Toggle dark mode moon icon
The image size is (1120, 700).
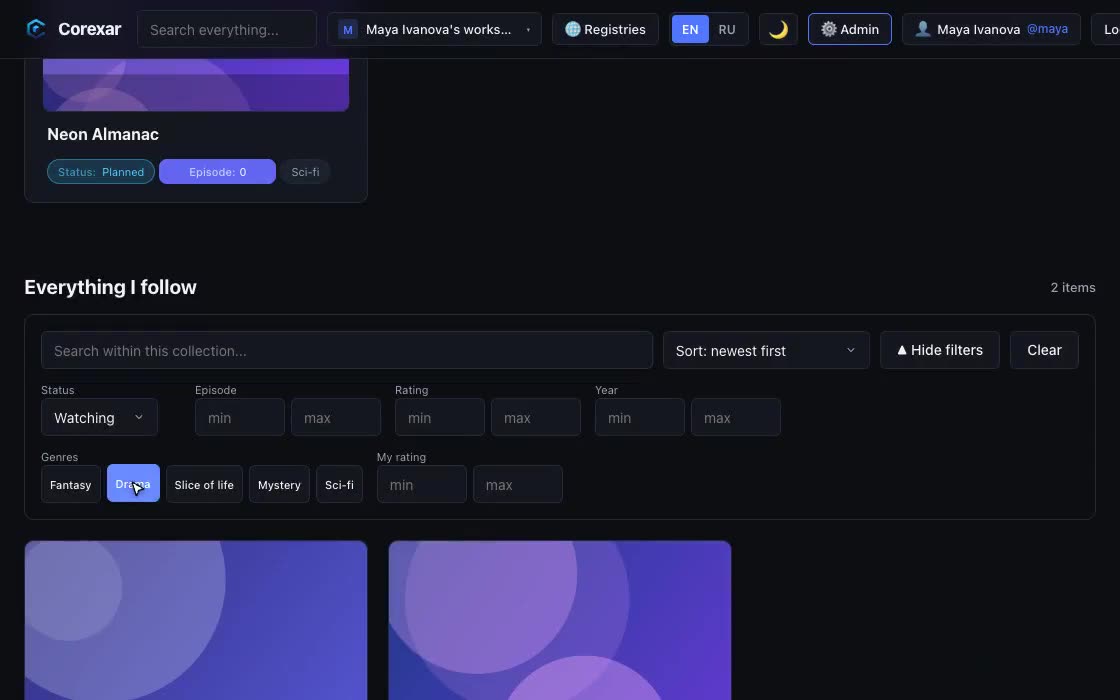tap(778, 29)
